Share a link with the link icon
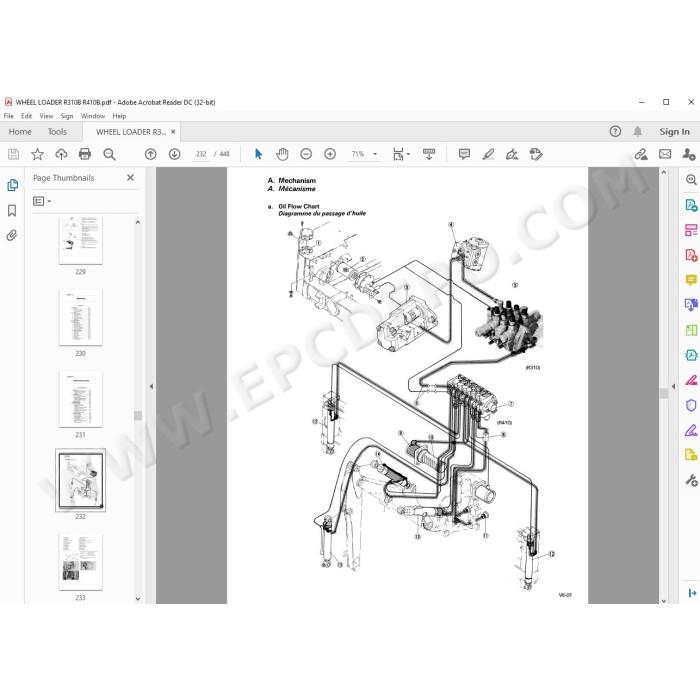Viewport: 700px width, 700px height. (x=641, y=154)
